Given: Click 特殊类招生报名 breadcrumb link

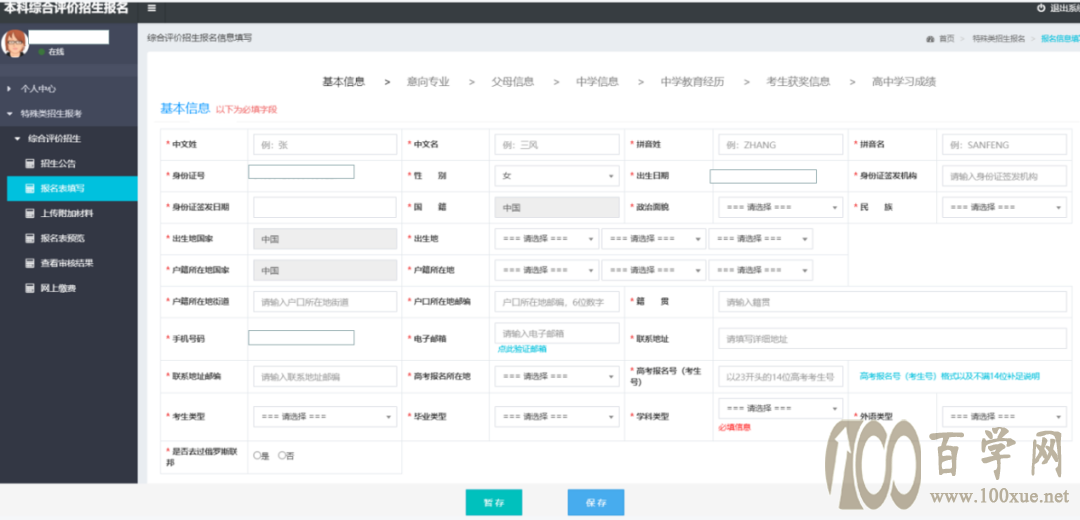Looking at the screenshot, I should pyautogui.click(x=999, y=39).
